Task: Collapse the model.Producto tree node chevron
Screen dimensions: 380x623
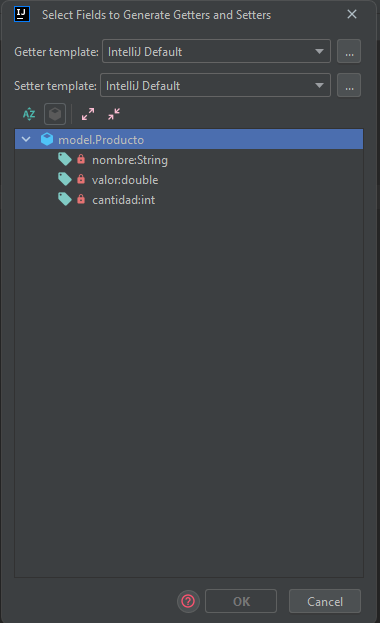Action: pyautogui.click(x=26, y=139)
